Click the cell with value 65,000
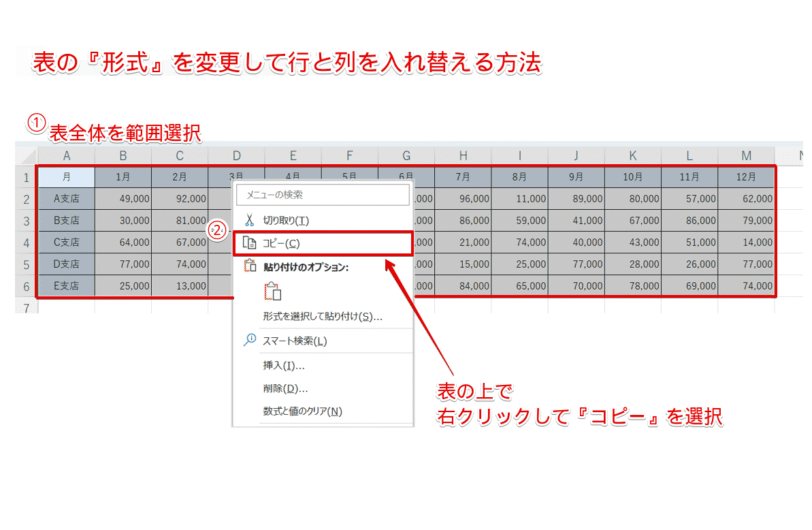812x530 pixels. click(x=520, y=285)
